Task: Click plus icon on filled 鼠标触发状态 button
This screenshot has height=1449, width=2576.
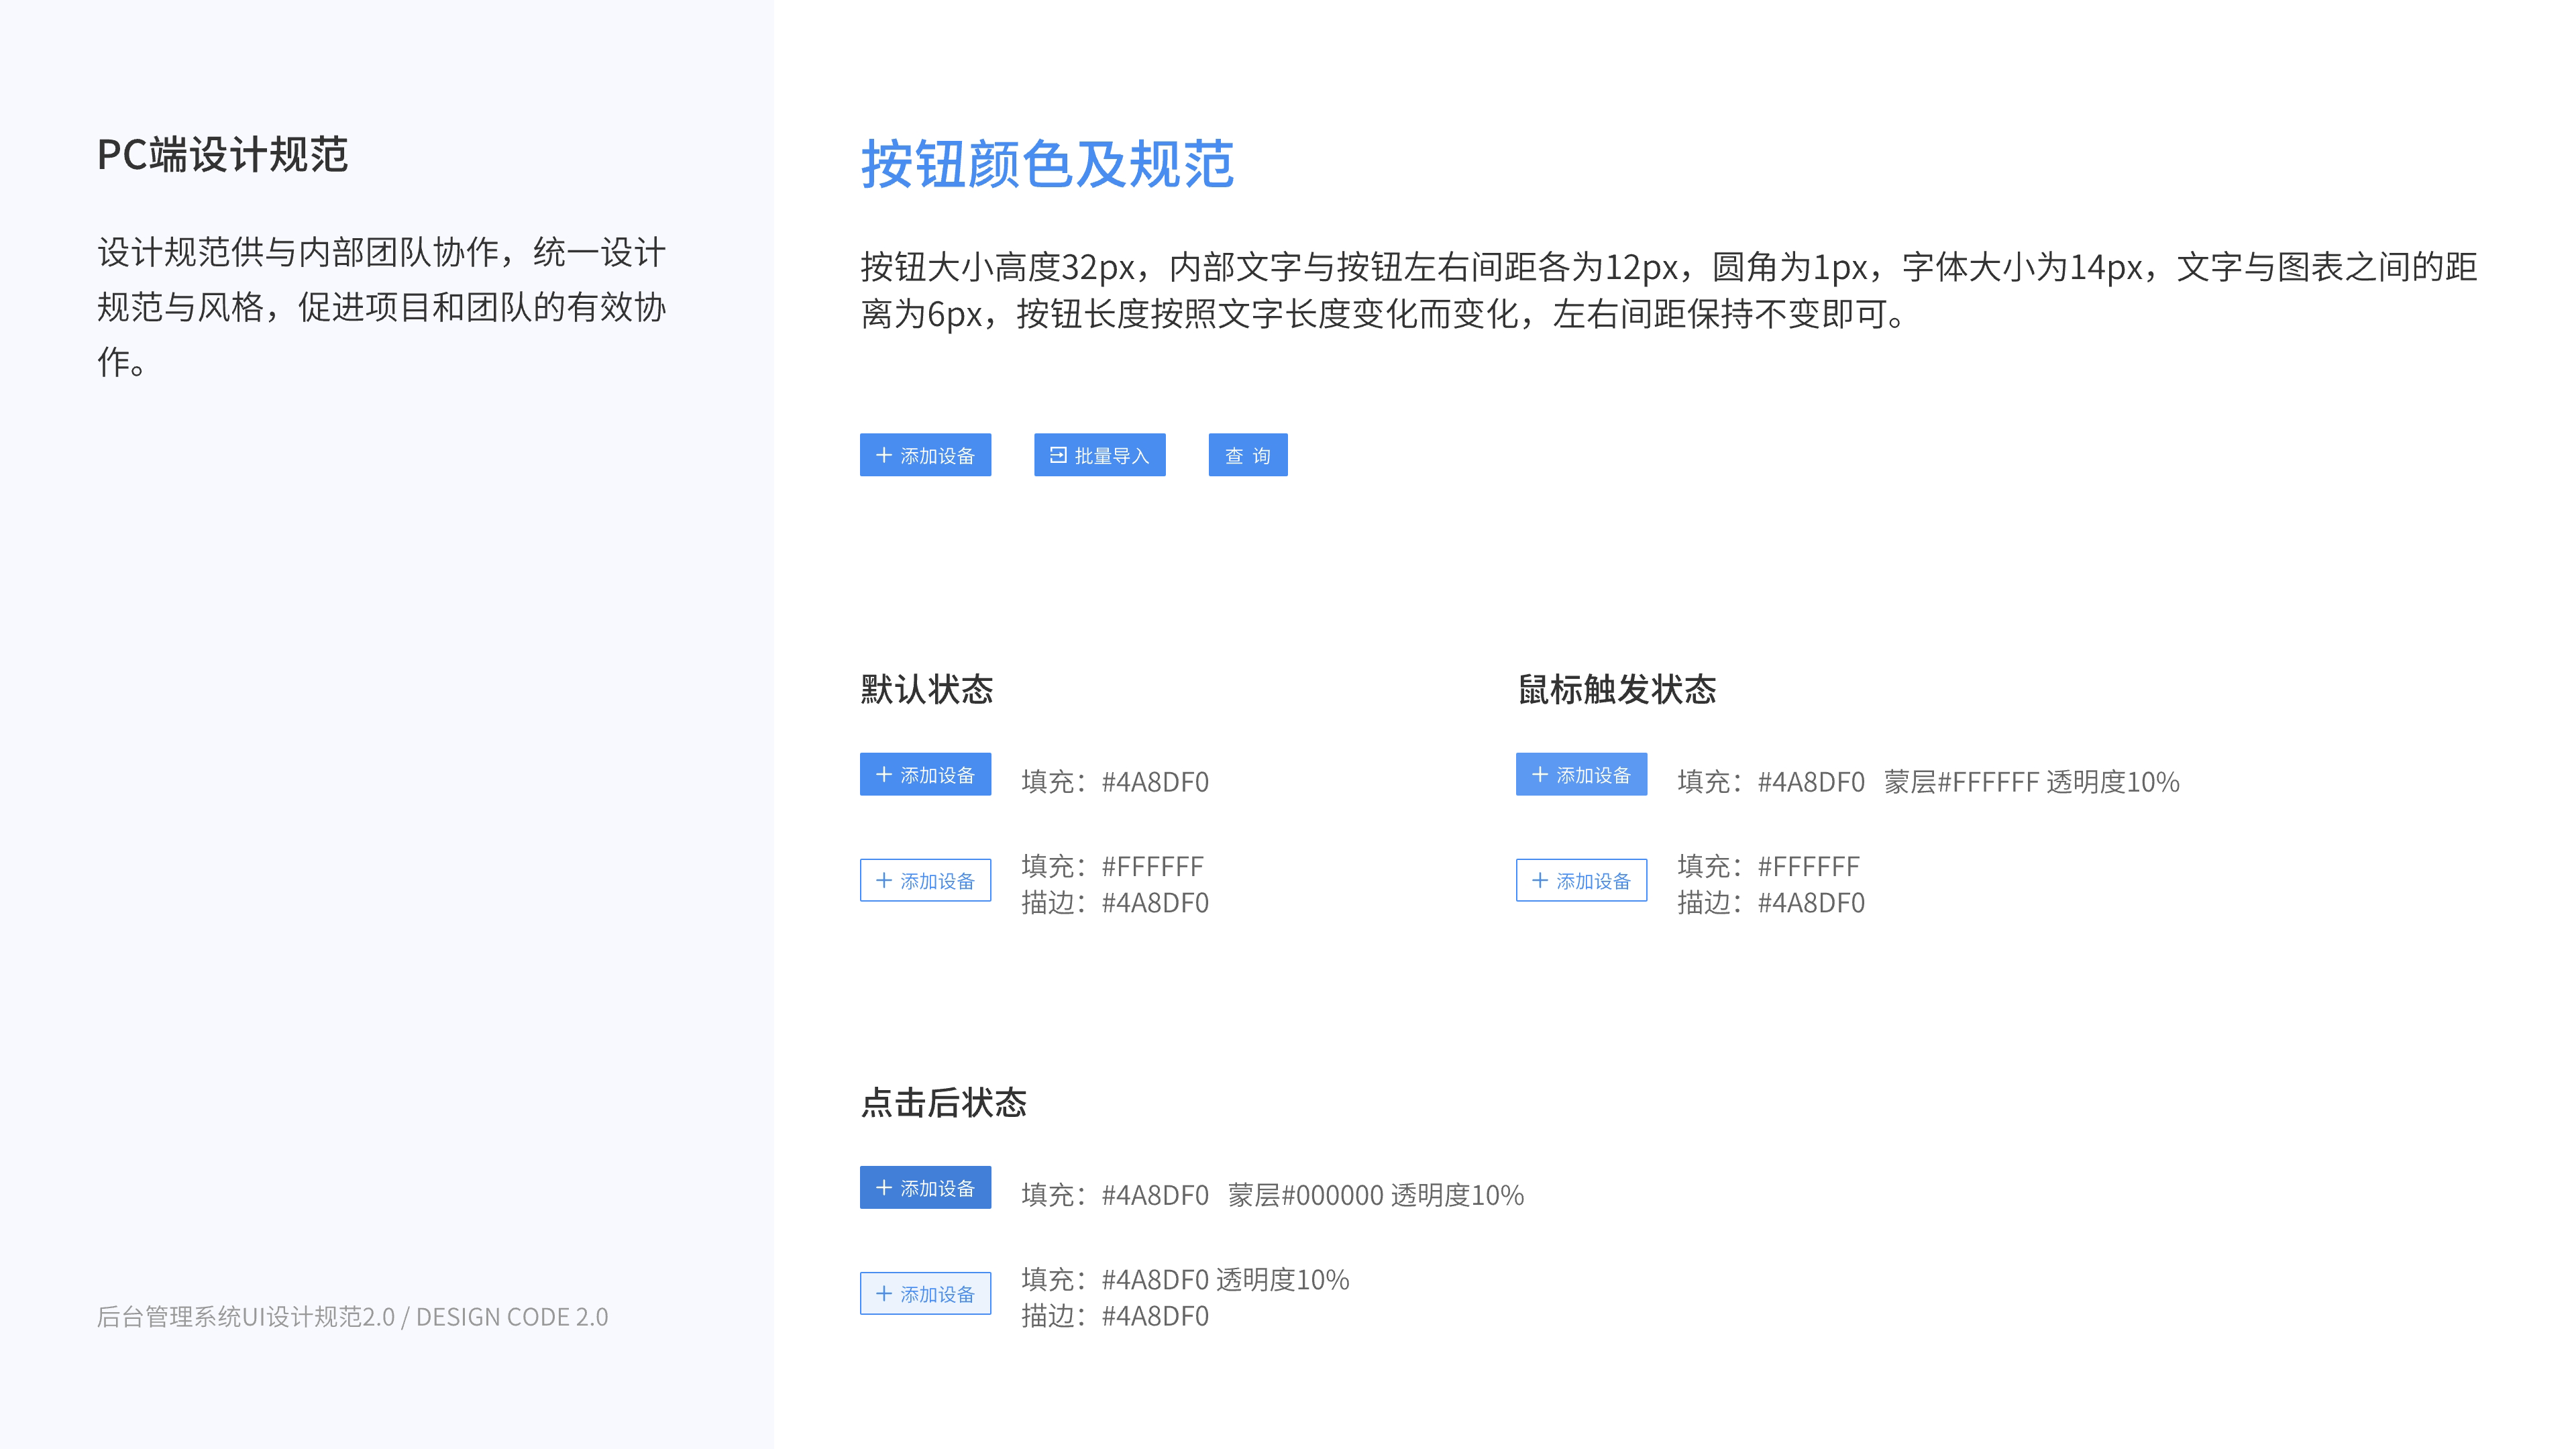Action: (1539, 774)
